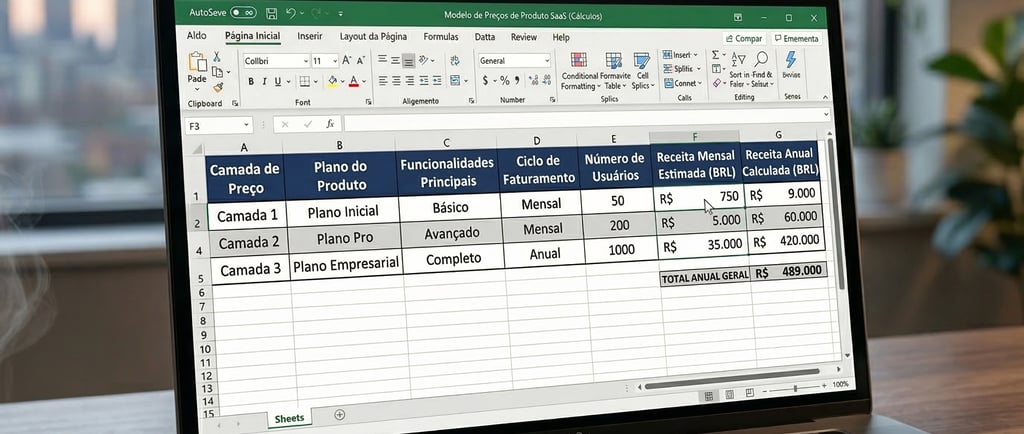The width and height of the screenshot is (1024, 434).
Task: Switch to the Layout da Página tab
Action: click(373, 37)
